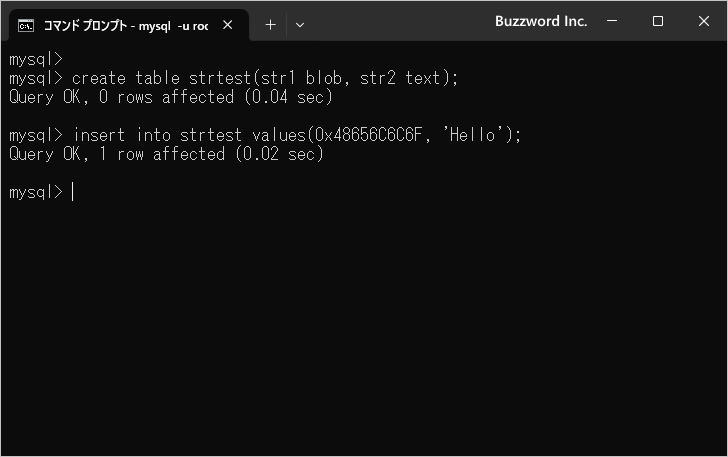Viewport: 728px width, 457px height.
Task: Click the word blob in the create statement
Action: coord(317,78)
